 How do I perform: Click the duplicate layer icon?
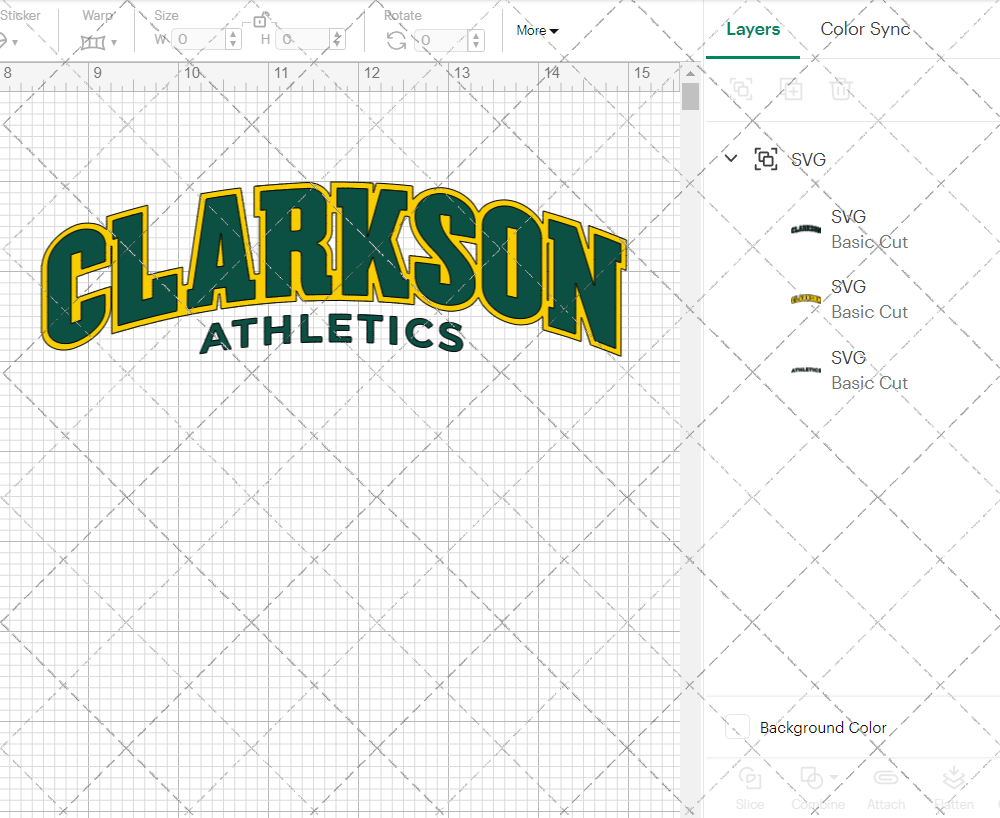(791, 90)
